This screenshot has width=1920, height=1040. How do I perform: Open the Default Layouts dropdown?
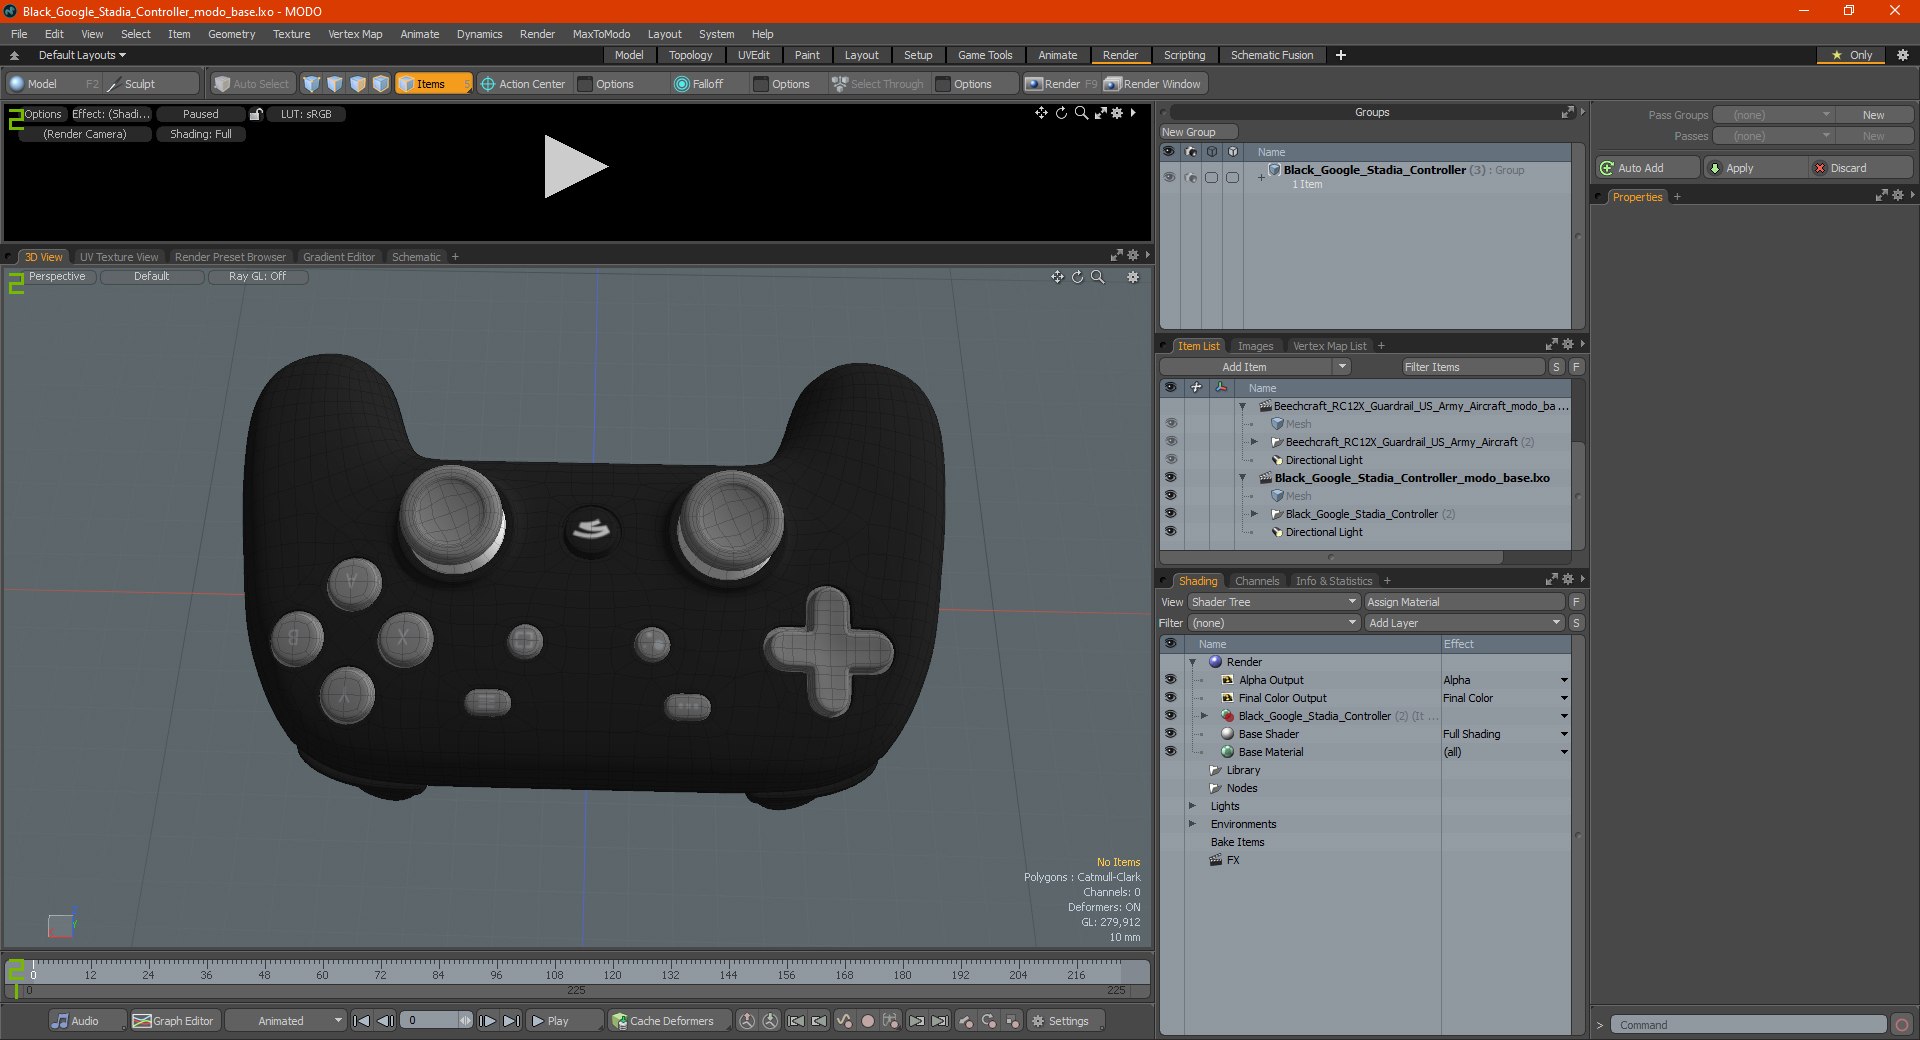(x=82, y=55)
